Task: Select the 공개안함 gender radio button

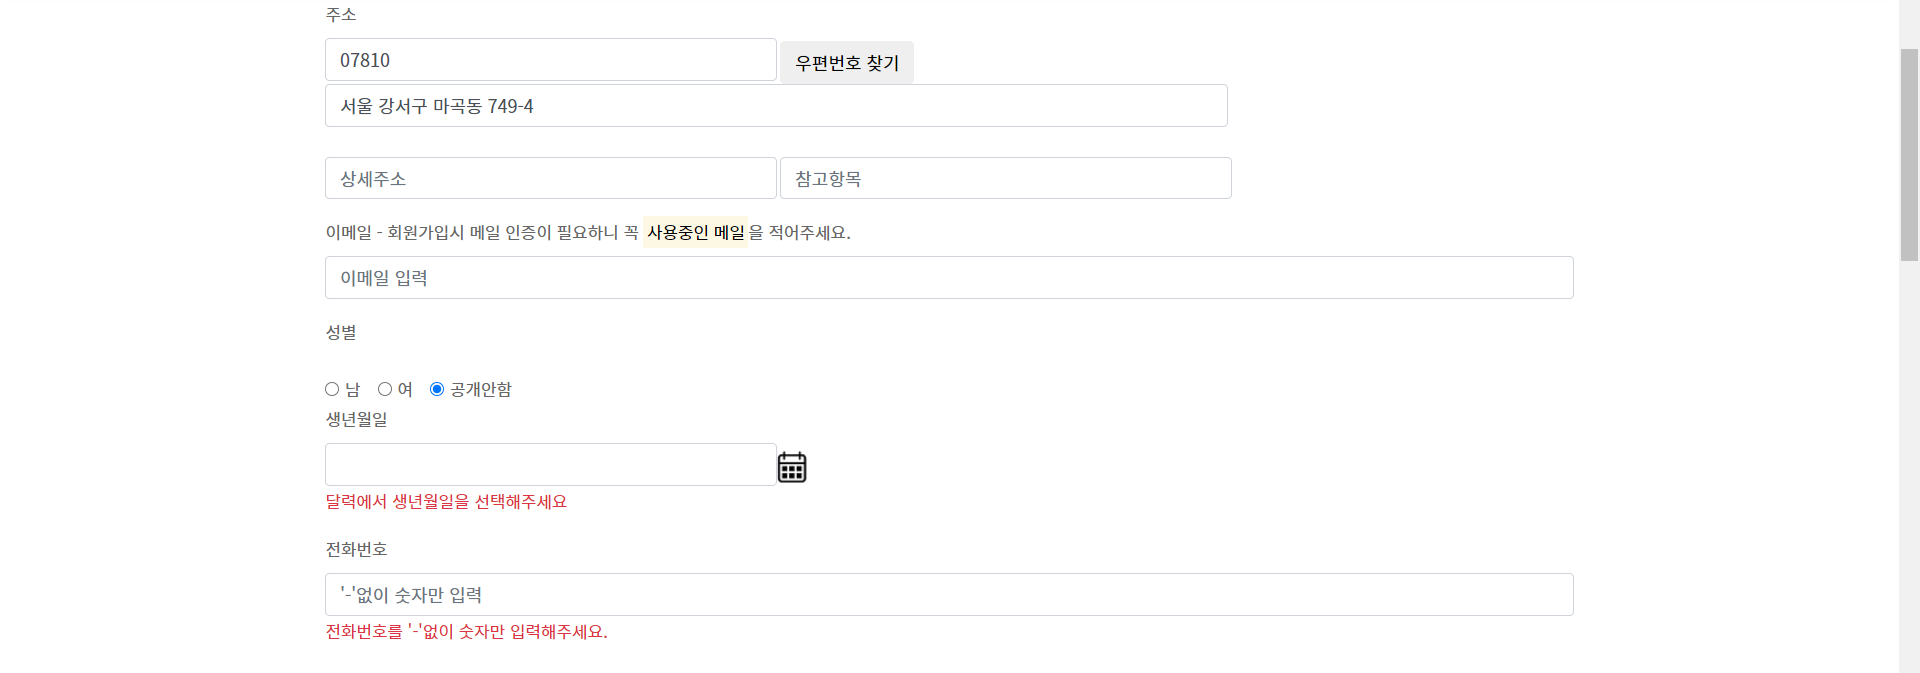Action: pos(436,389)
